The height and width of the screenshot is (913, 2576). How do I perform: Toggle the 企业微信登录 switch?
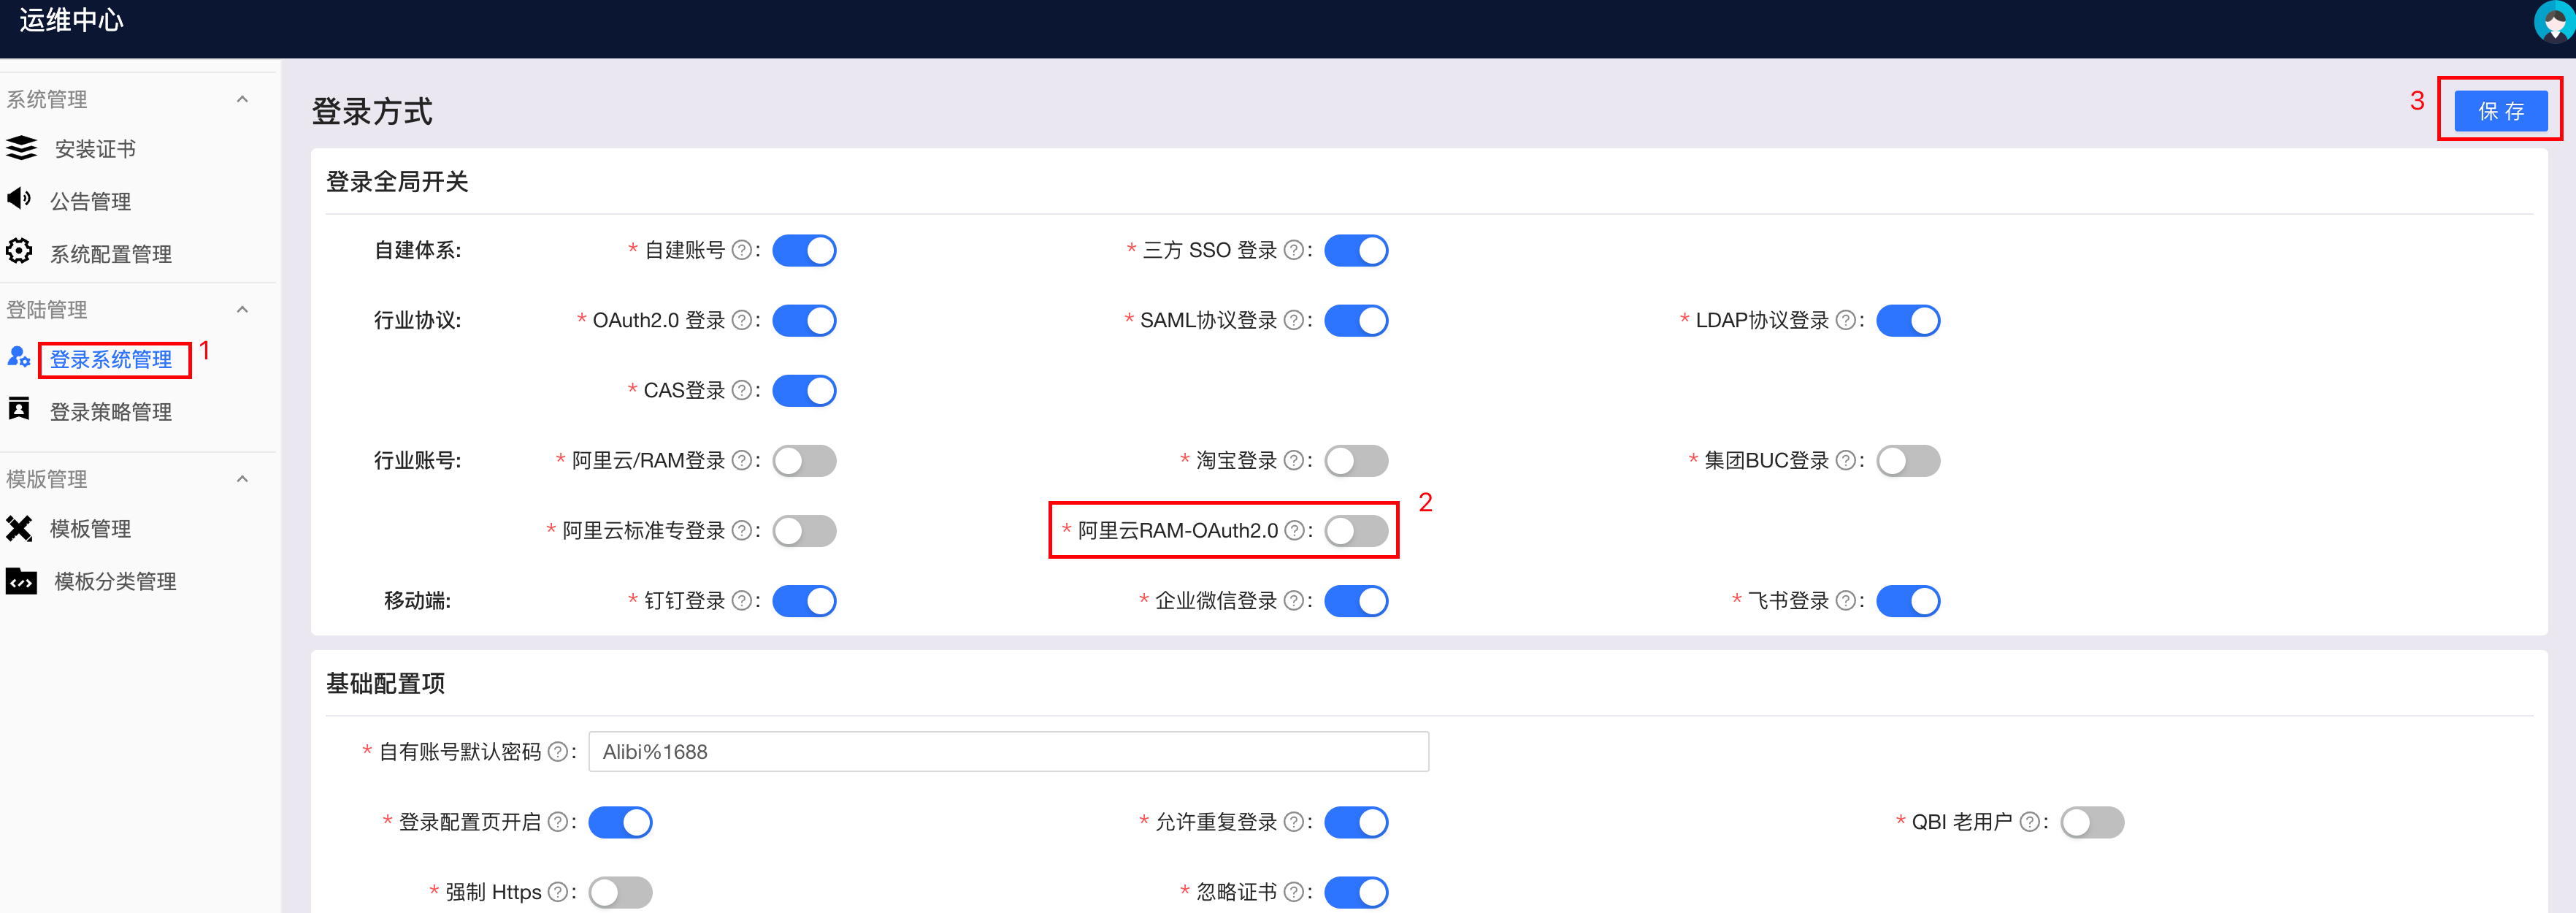[x=1356, y=600]
